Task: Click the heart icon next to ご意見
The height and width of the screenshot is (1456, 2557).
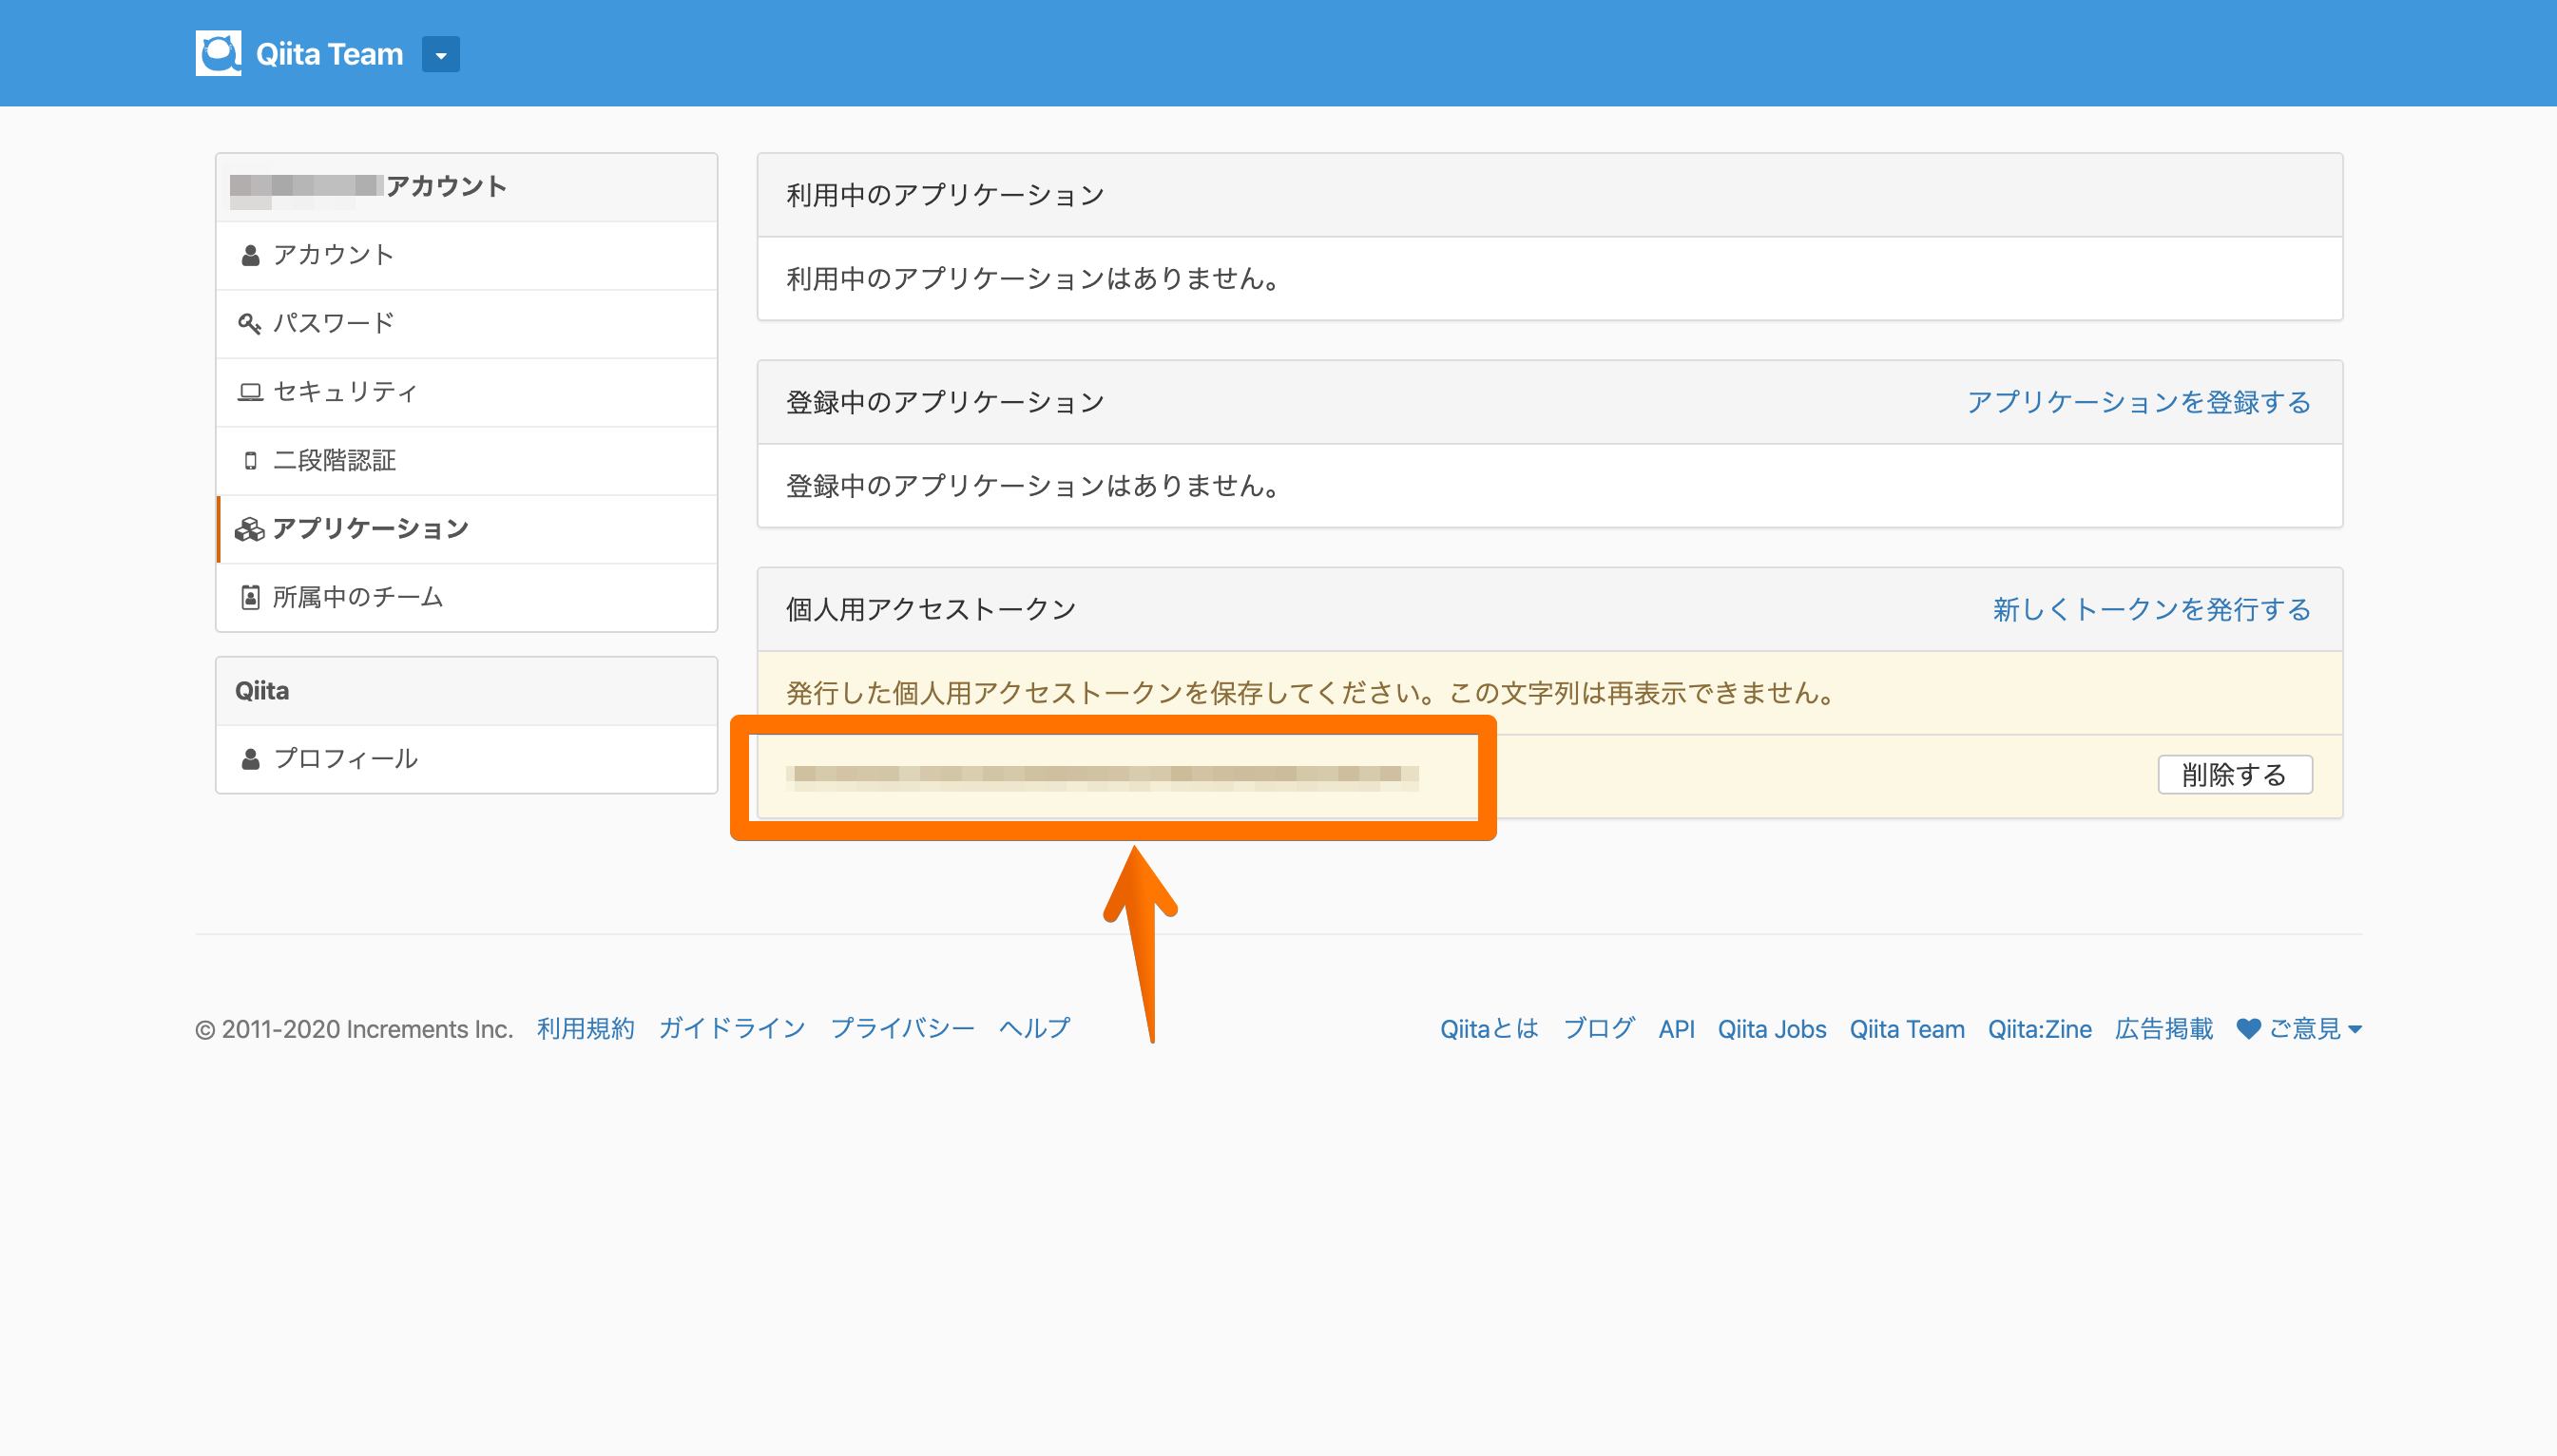Action: 2248,1029
